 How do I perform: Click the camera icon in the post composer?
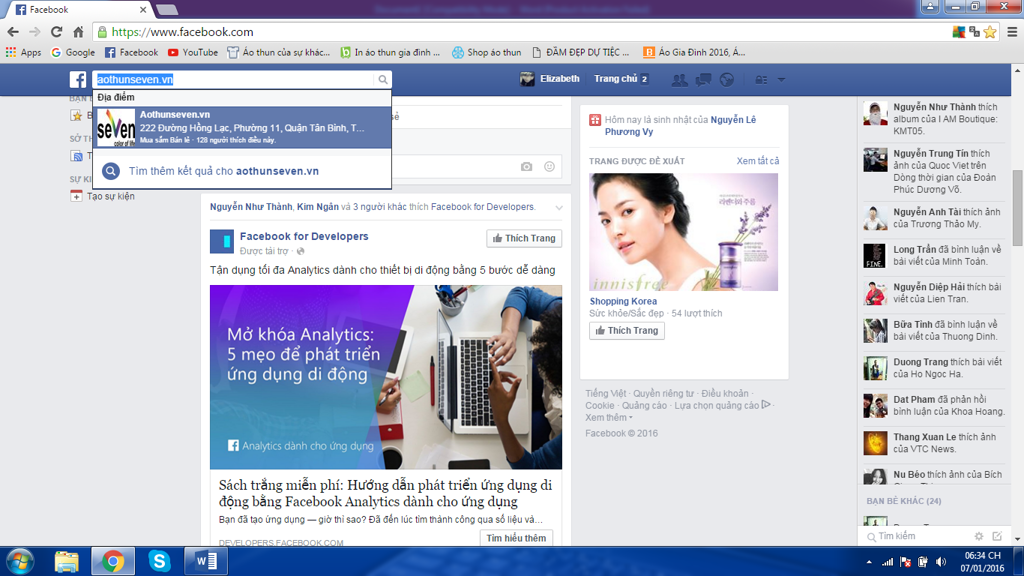[527, 167]
